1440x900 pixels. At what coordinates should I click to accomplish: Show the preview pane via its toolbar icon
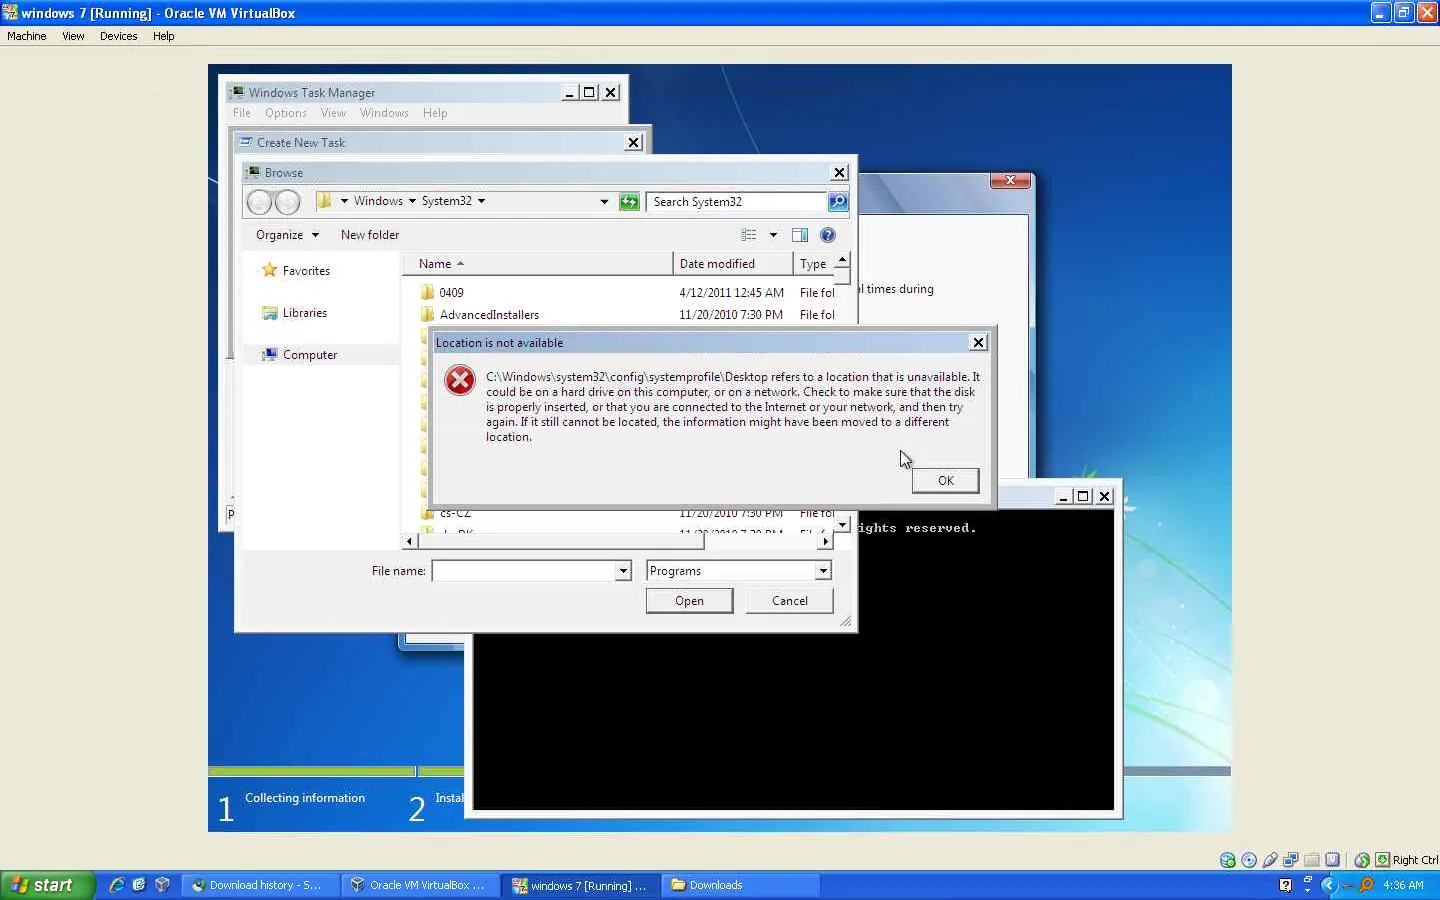(x=800, y=235)
